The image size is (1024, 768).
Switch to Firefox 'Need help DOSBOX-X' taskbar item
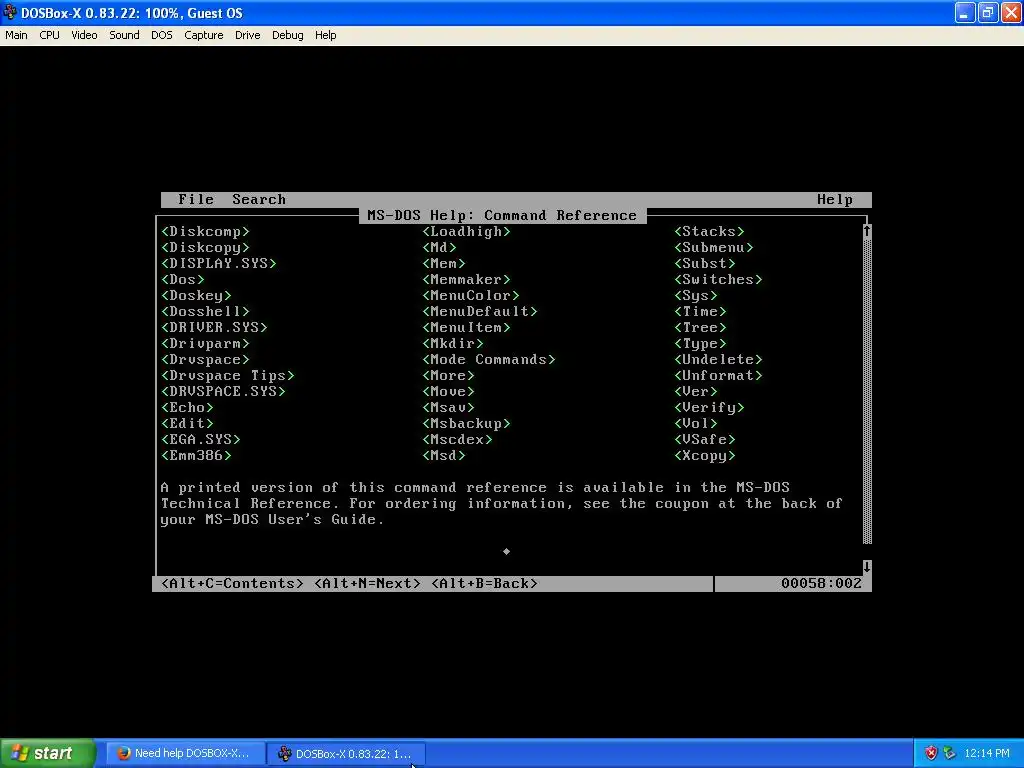pos(185,753)
